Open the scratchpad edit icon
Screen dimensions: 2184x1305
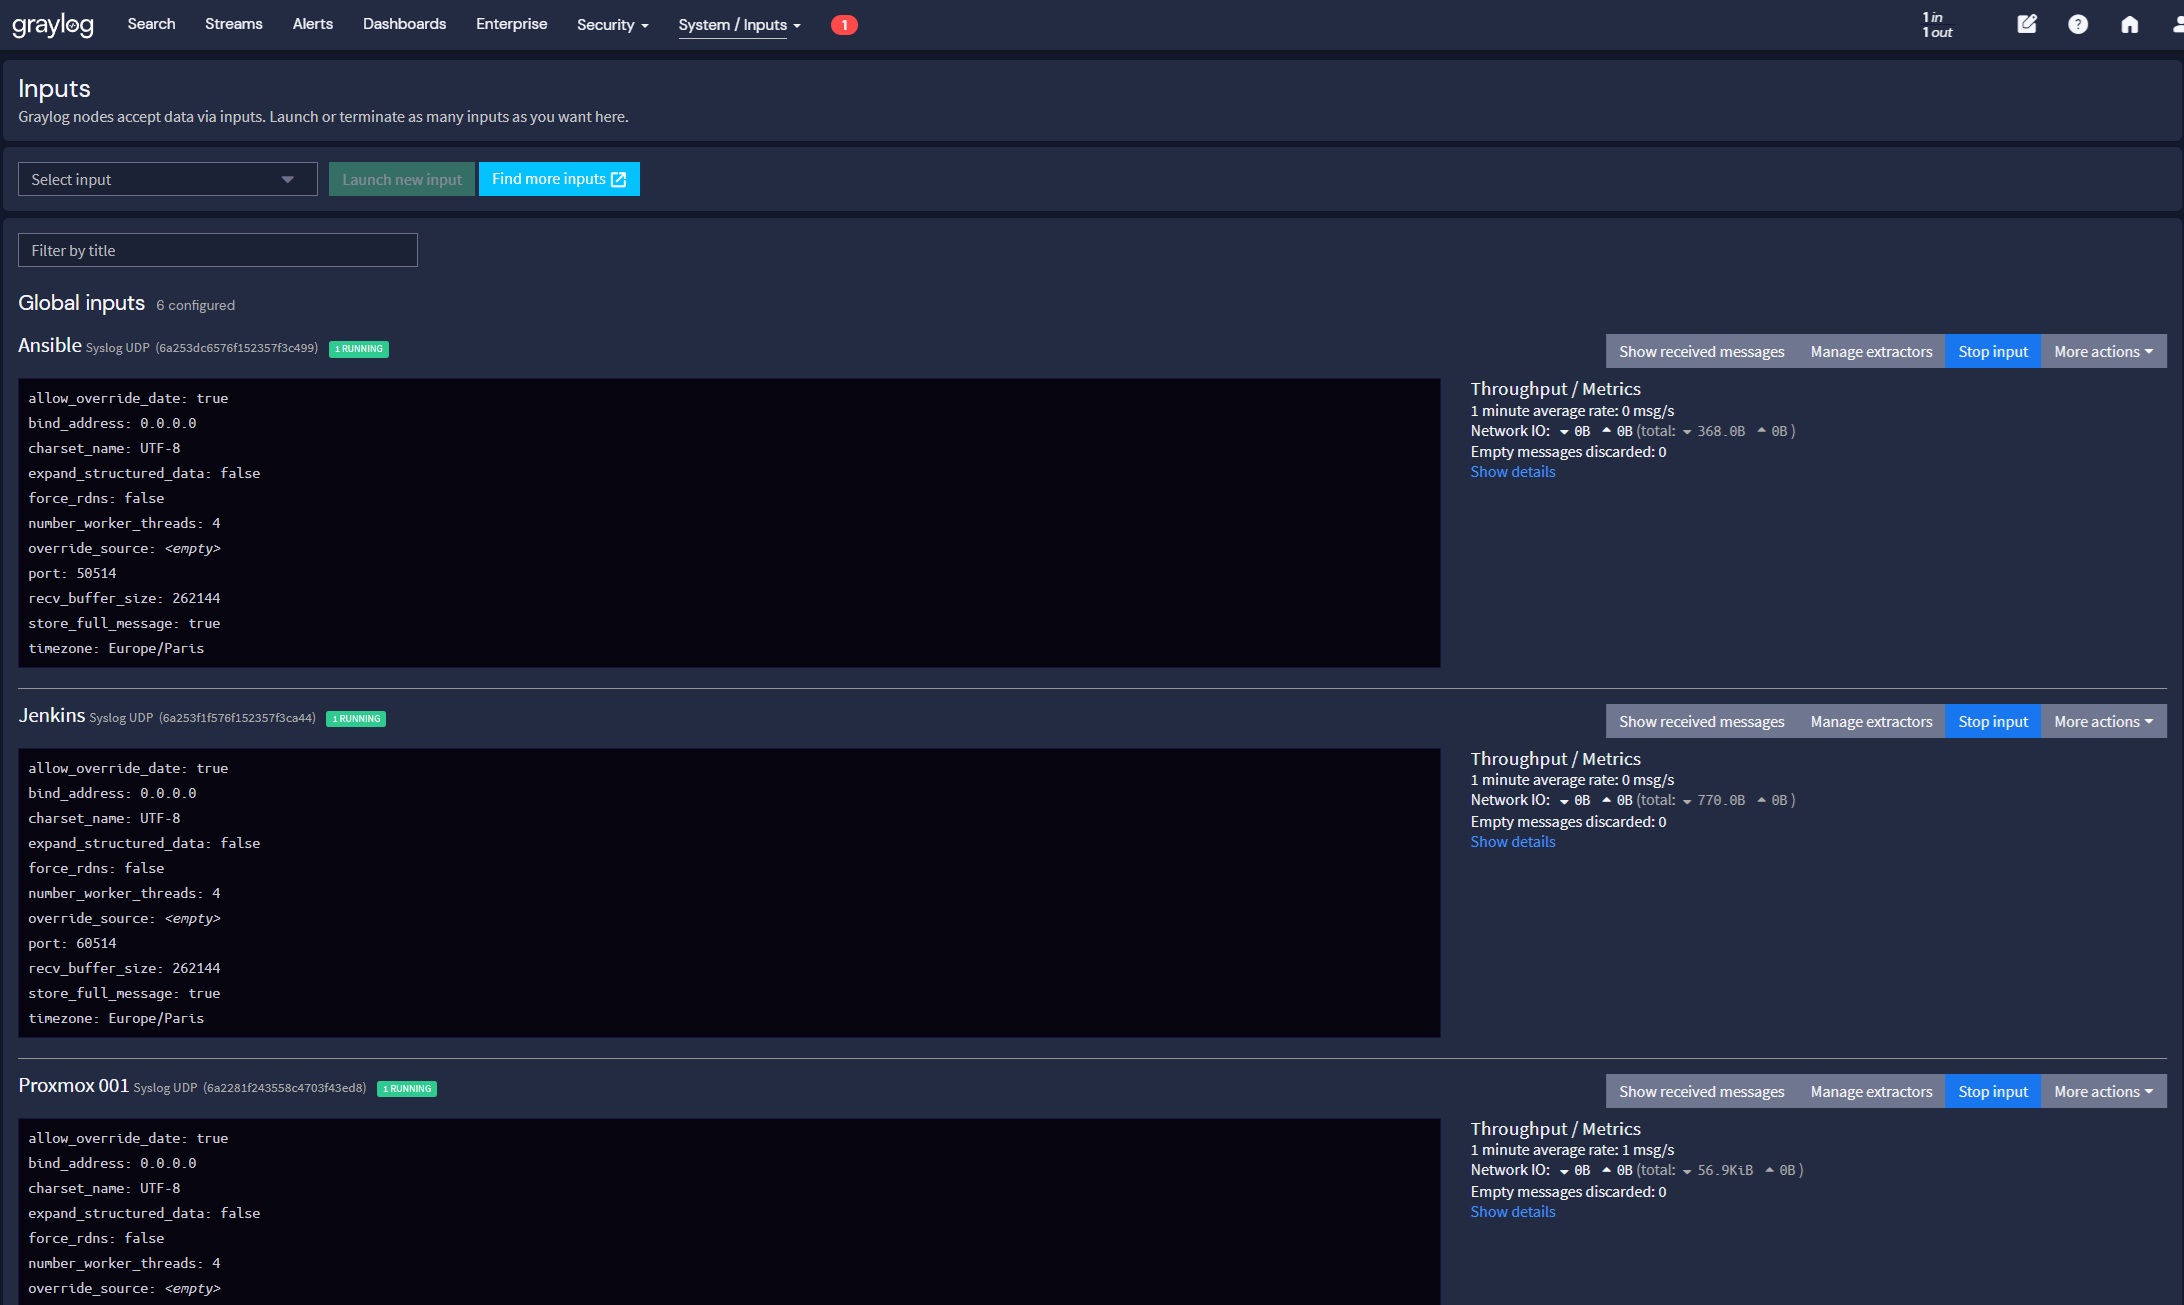pyautogui.click(x=2027, y=24)
